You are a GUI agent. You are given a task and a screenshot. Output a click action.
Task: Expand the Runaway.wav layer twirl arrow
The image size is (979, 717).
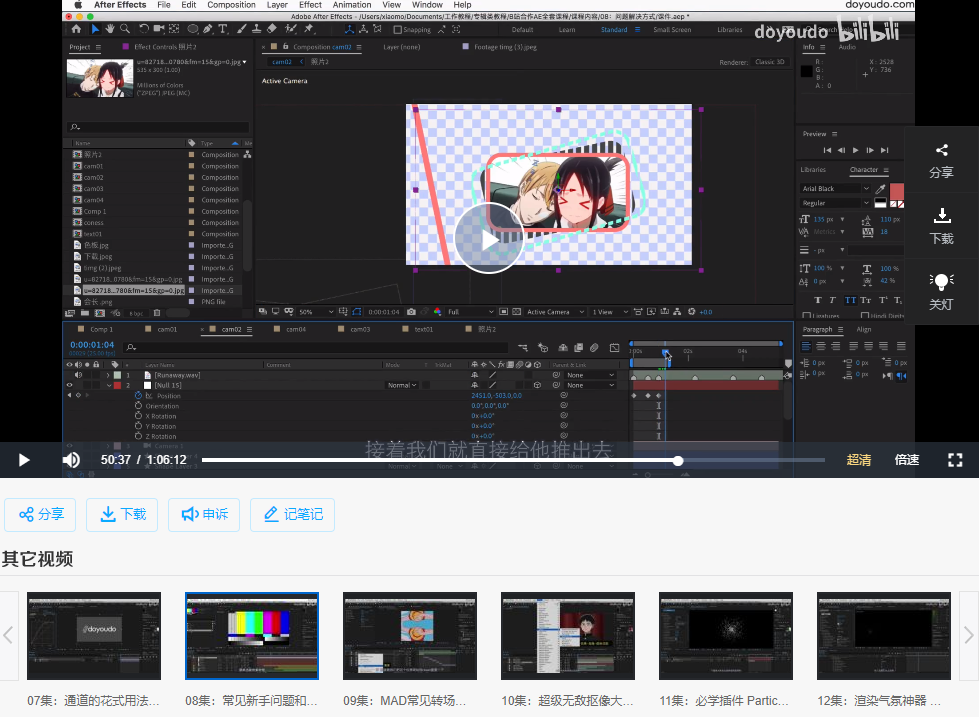pyautogui.click(x=108, y=375)
